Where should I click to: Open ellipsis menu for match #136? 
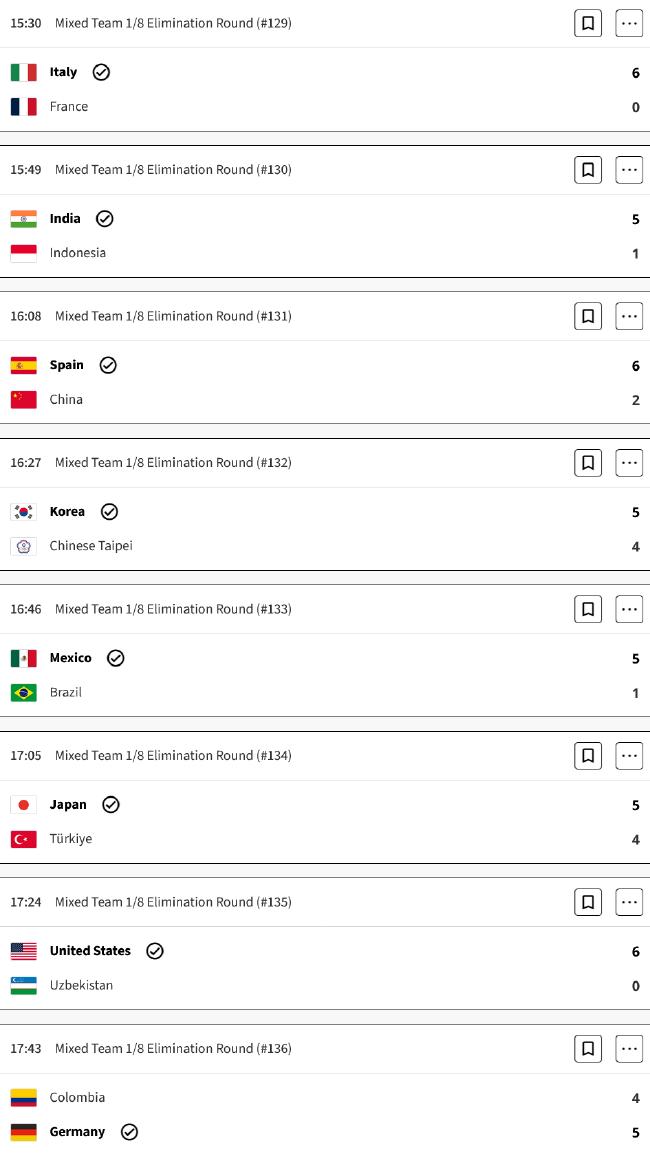629,1048
